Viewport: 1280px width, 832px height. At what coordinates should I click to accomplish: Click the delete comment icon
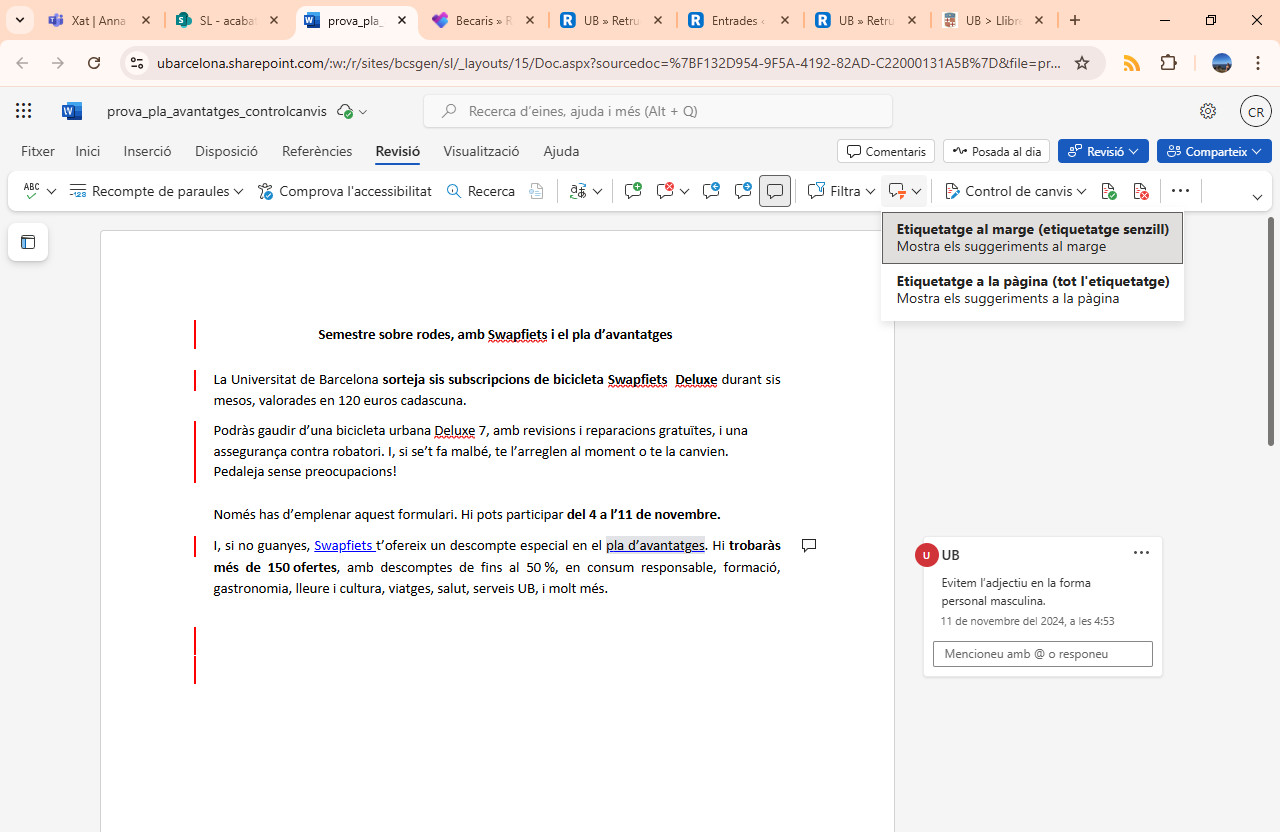tap(665, 191)
